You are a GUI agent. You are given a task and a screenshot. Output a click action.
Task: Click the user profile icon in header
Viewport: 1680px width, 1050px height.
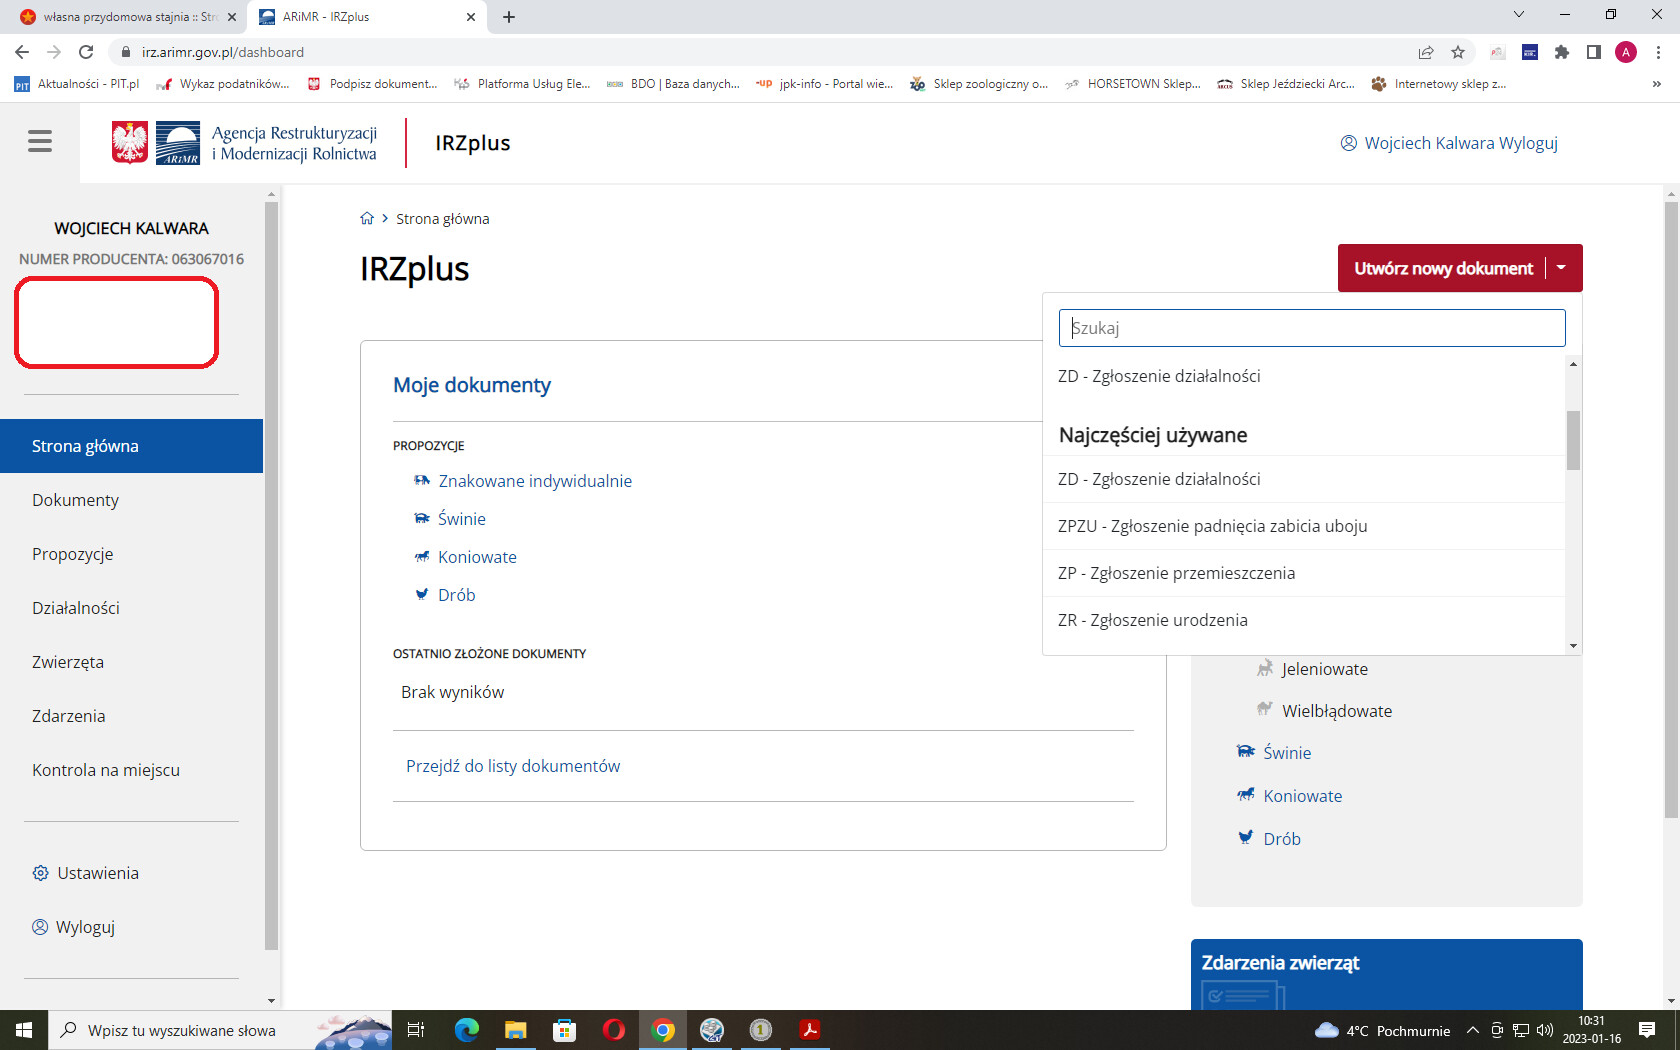[x=1349, y=143]
